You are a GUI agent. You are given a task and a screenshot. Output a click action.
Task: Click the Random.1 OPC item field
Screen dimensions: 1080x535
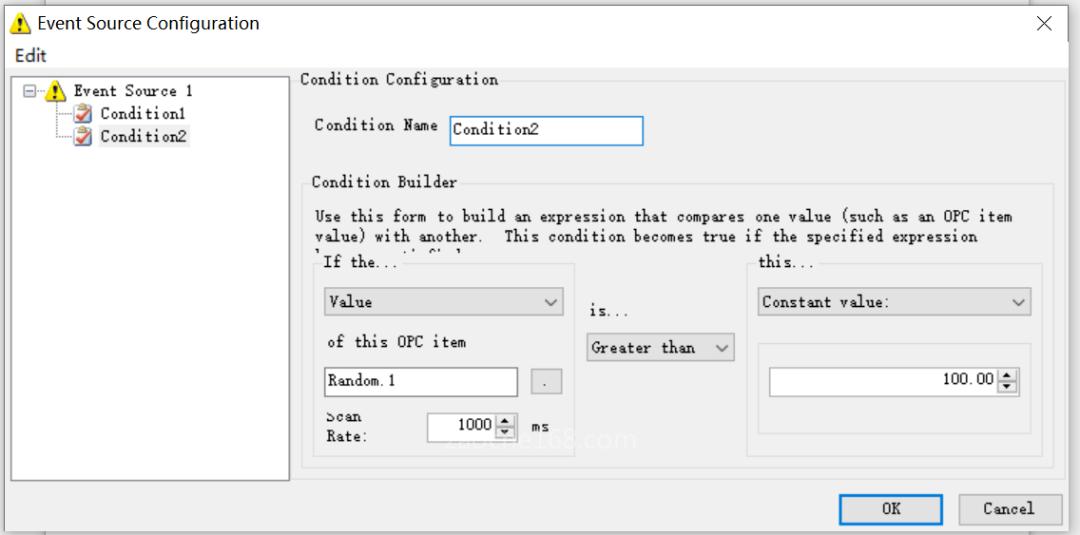[421, 381]
